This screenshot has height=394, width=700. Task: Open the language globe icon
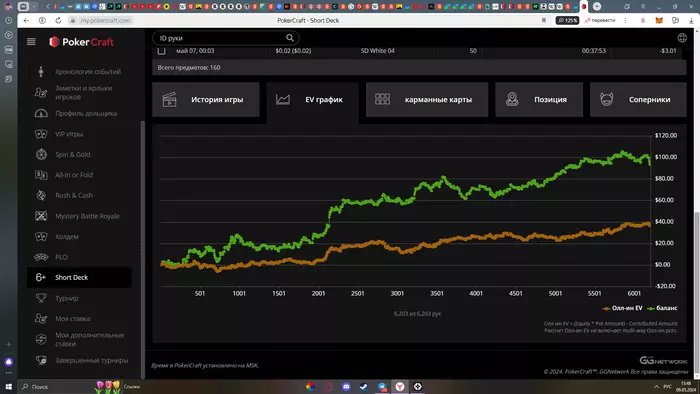(682, 38)
